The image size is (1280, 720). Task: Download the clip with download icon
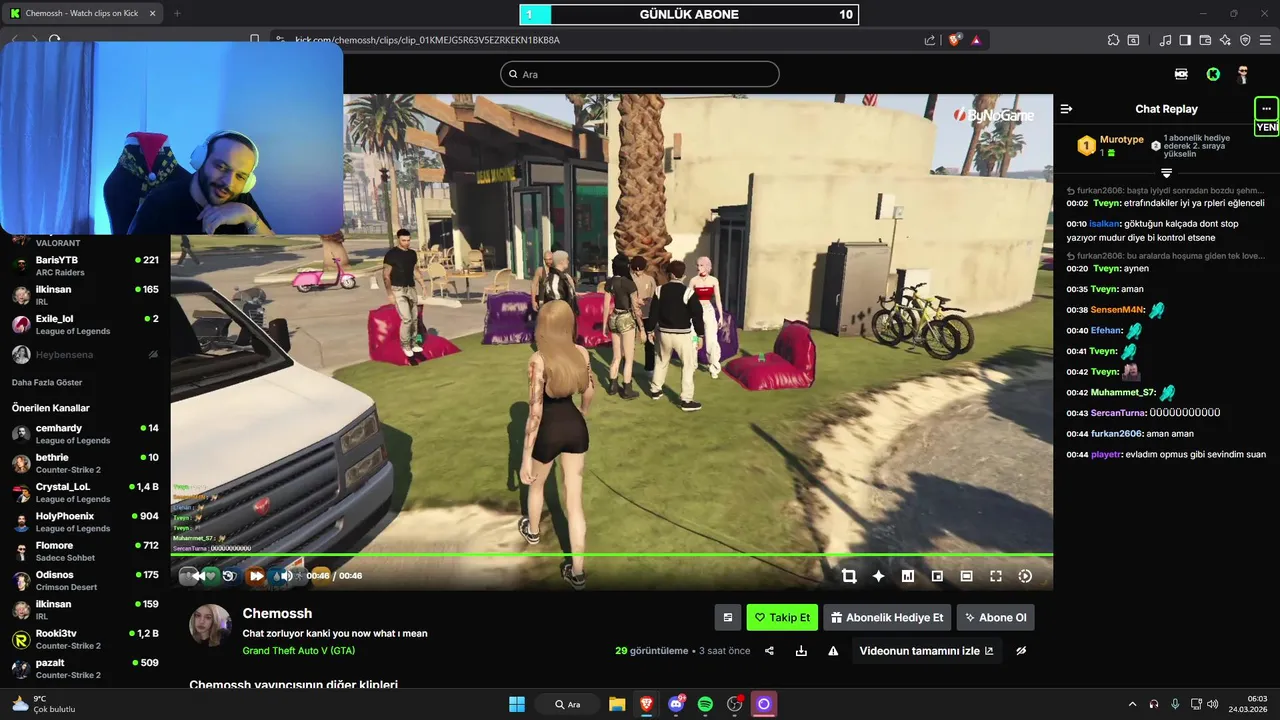(x=801, y=651)
